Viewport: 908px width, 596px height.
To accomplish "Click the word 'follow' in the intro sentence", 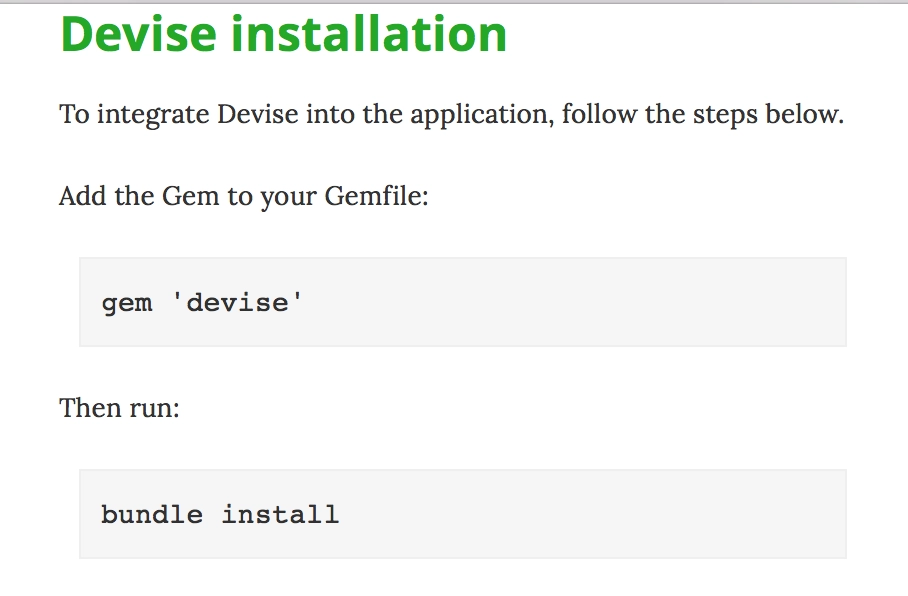I will point(599,114).
